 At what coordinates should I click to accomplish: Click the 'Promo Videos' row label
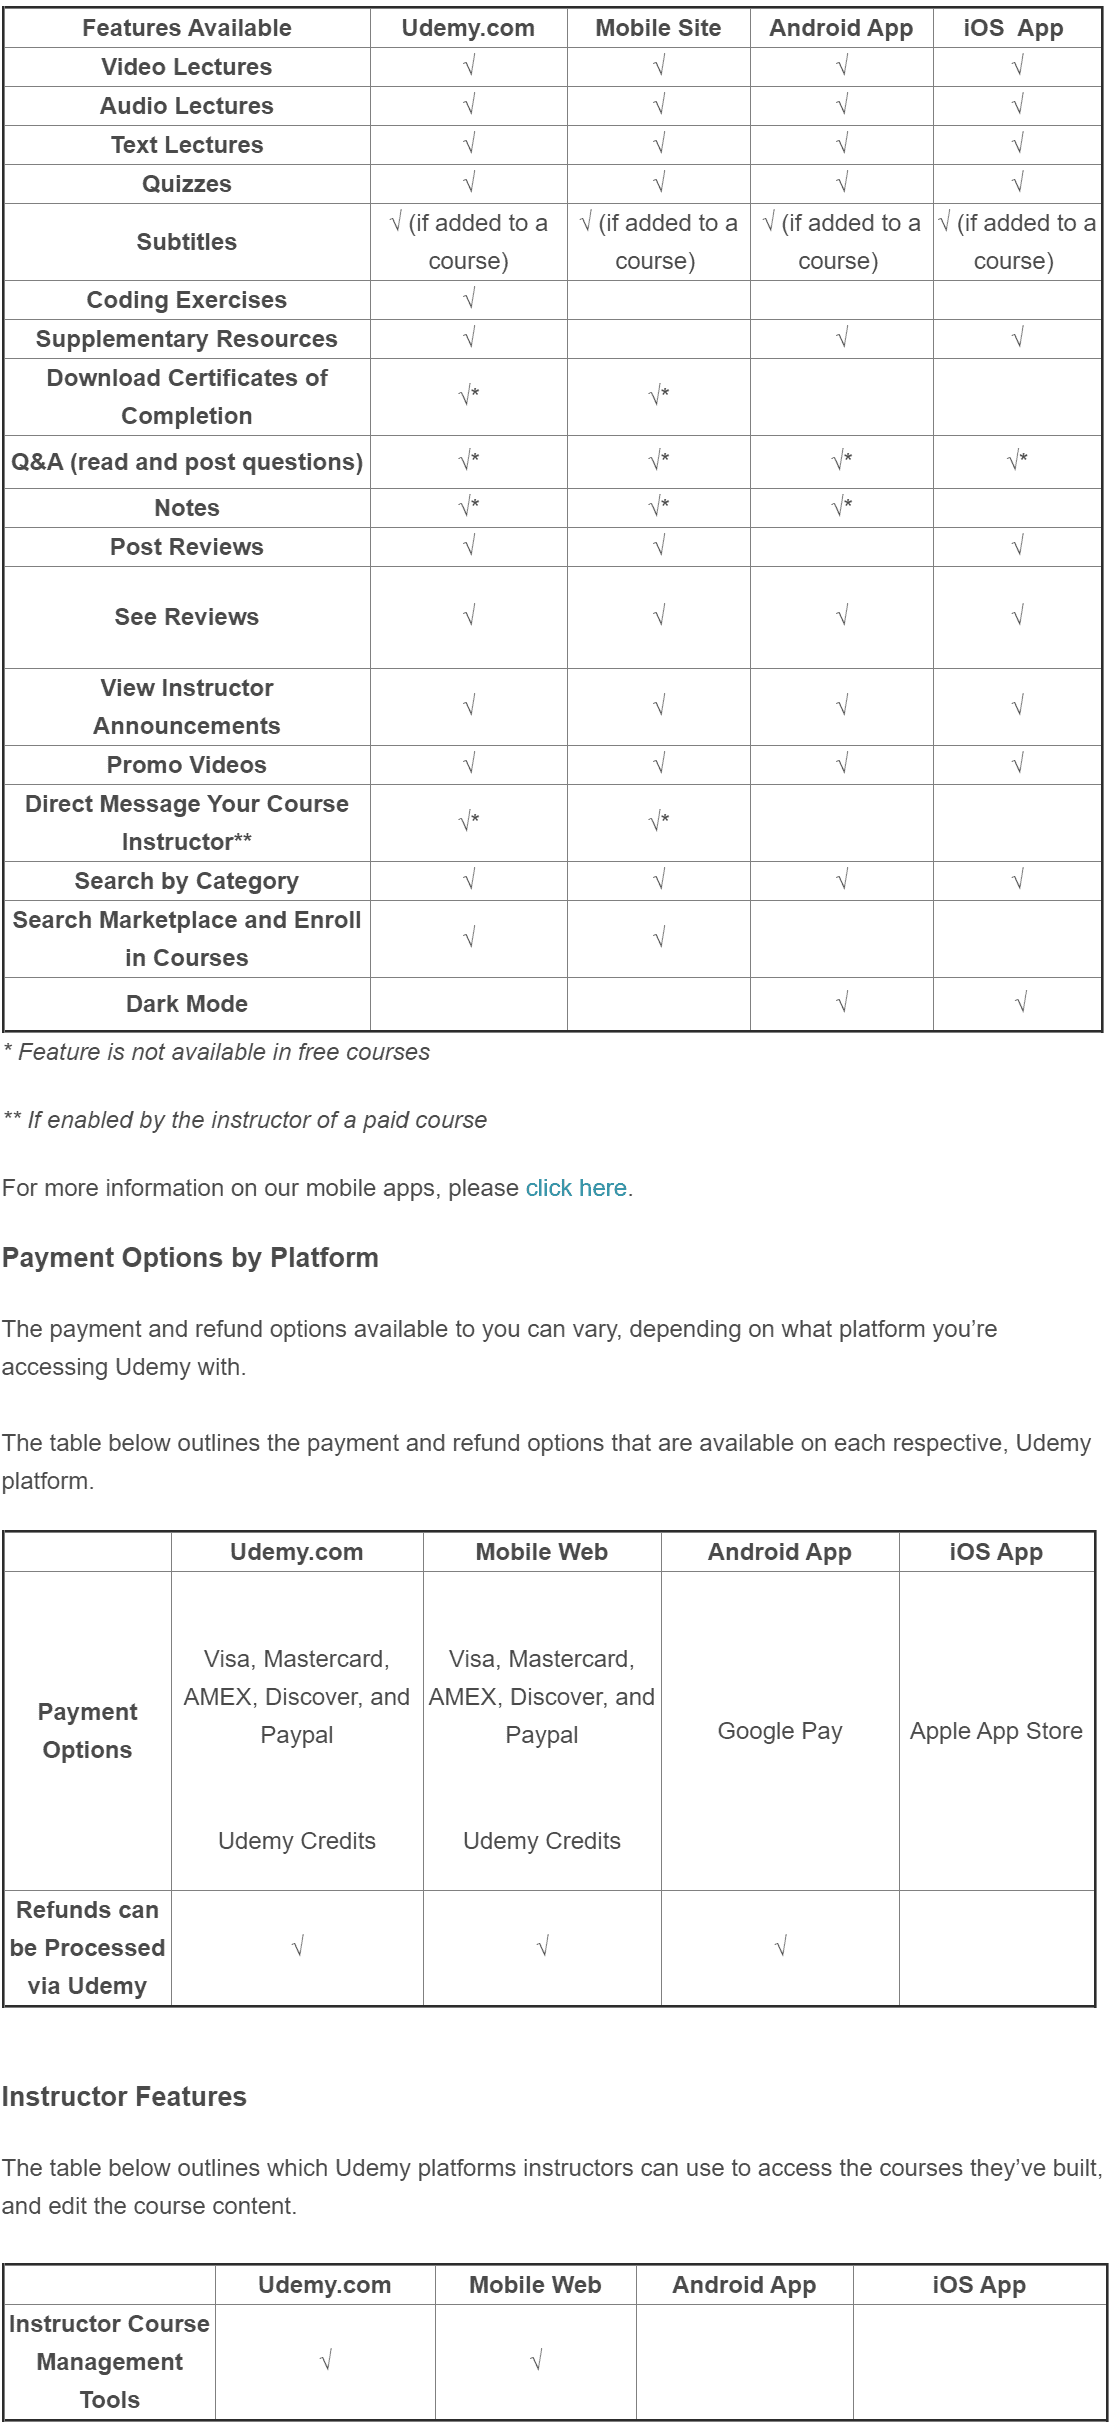[187, 765]
